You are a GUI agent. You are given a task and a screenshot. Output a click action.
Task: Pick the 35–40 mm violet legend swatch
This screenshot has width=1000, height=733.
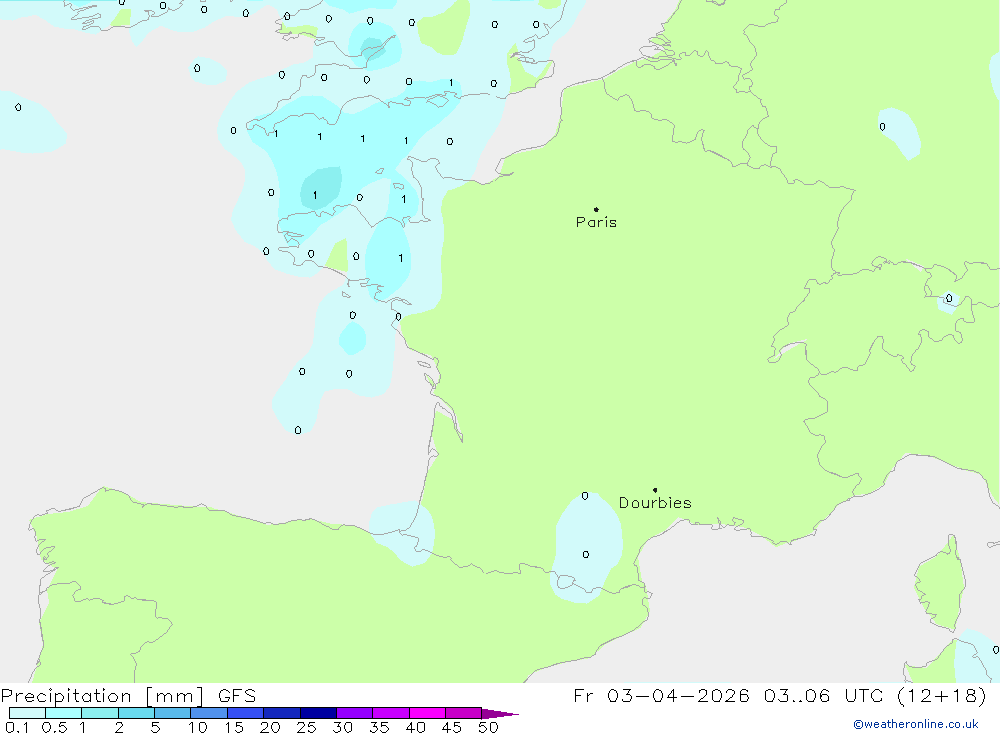[x=391, y=713]
